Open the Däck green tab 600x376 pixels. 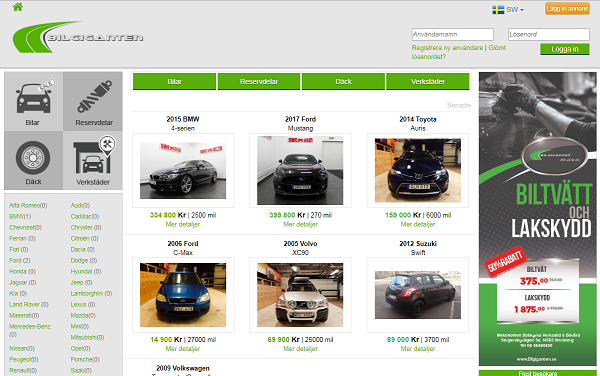click(x=343, y=81)
